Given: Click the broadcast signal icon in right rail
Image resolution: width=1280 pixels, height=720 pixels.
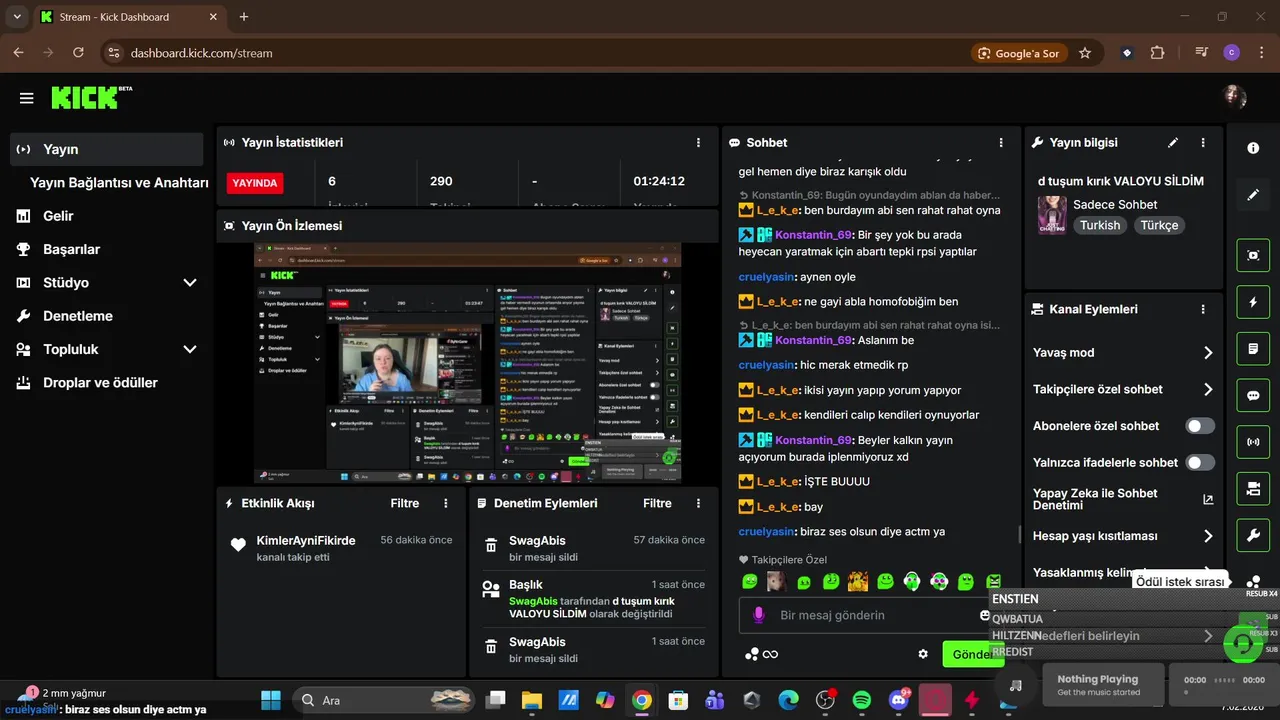Looking at the screenshot, I should [x=1253, y=441].
